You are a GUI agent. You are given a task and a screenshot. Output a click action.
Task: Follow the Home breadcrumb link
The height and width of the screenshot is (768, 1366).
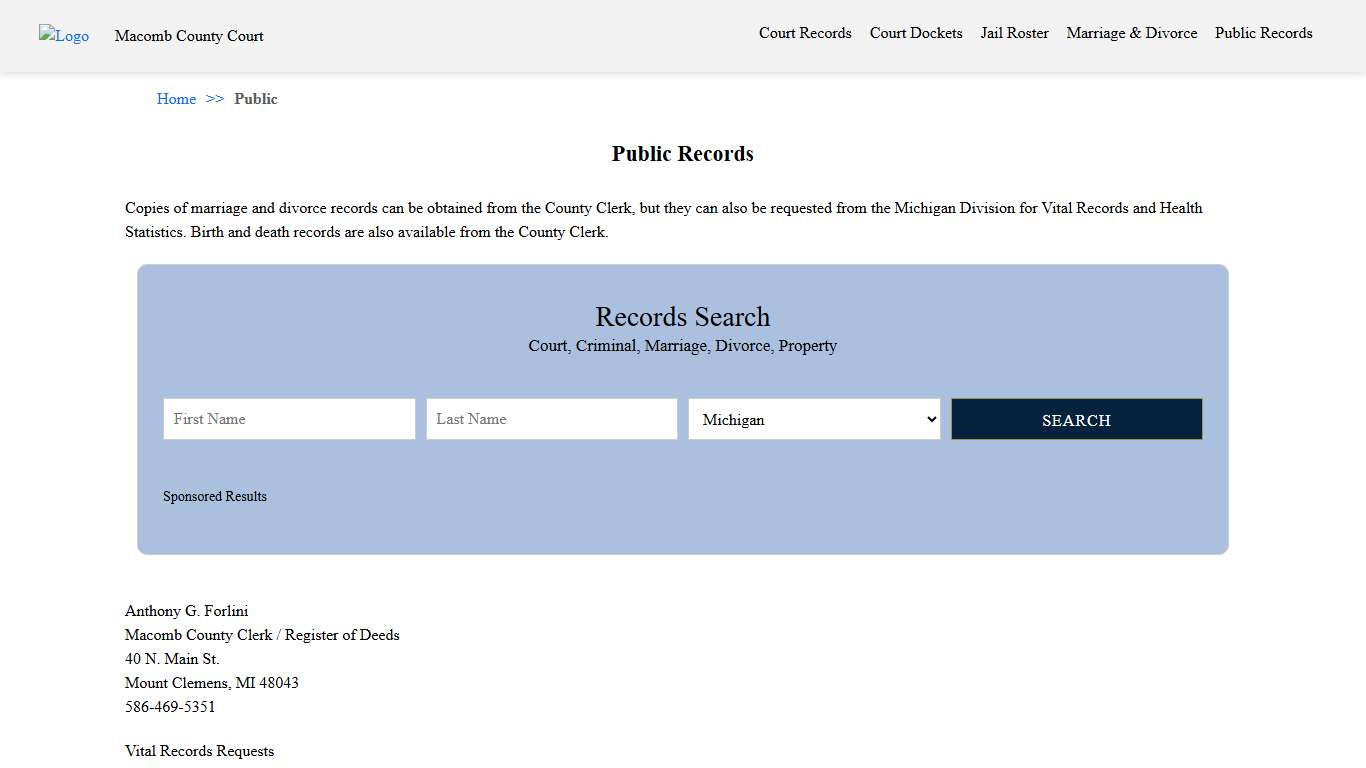click(x=176, y=98)
